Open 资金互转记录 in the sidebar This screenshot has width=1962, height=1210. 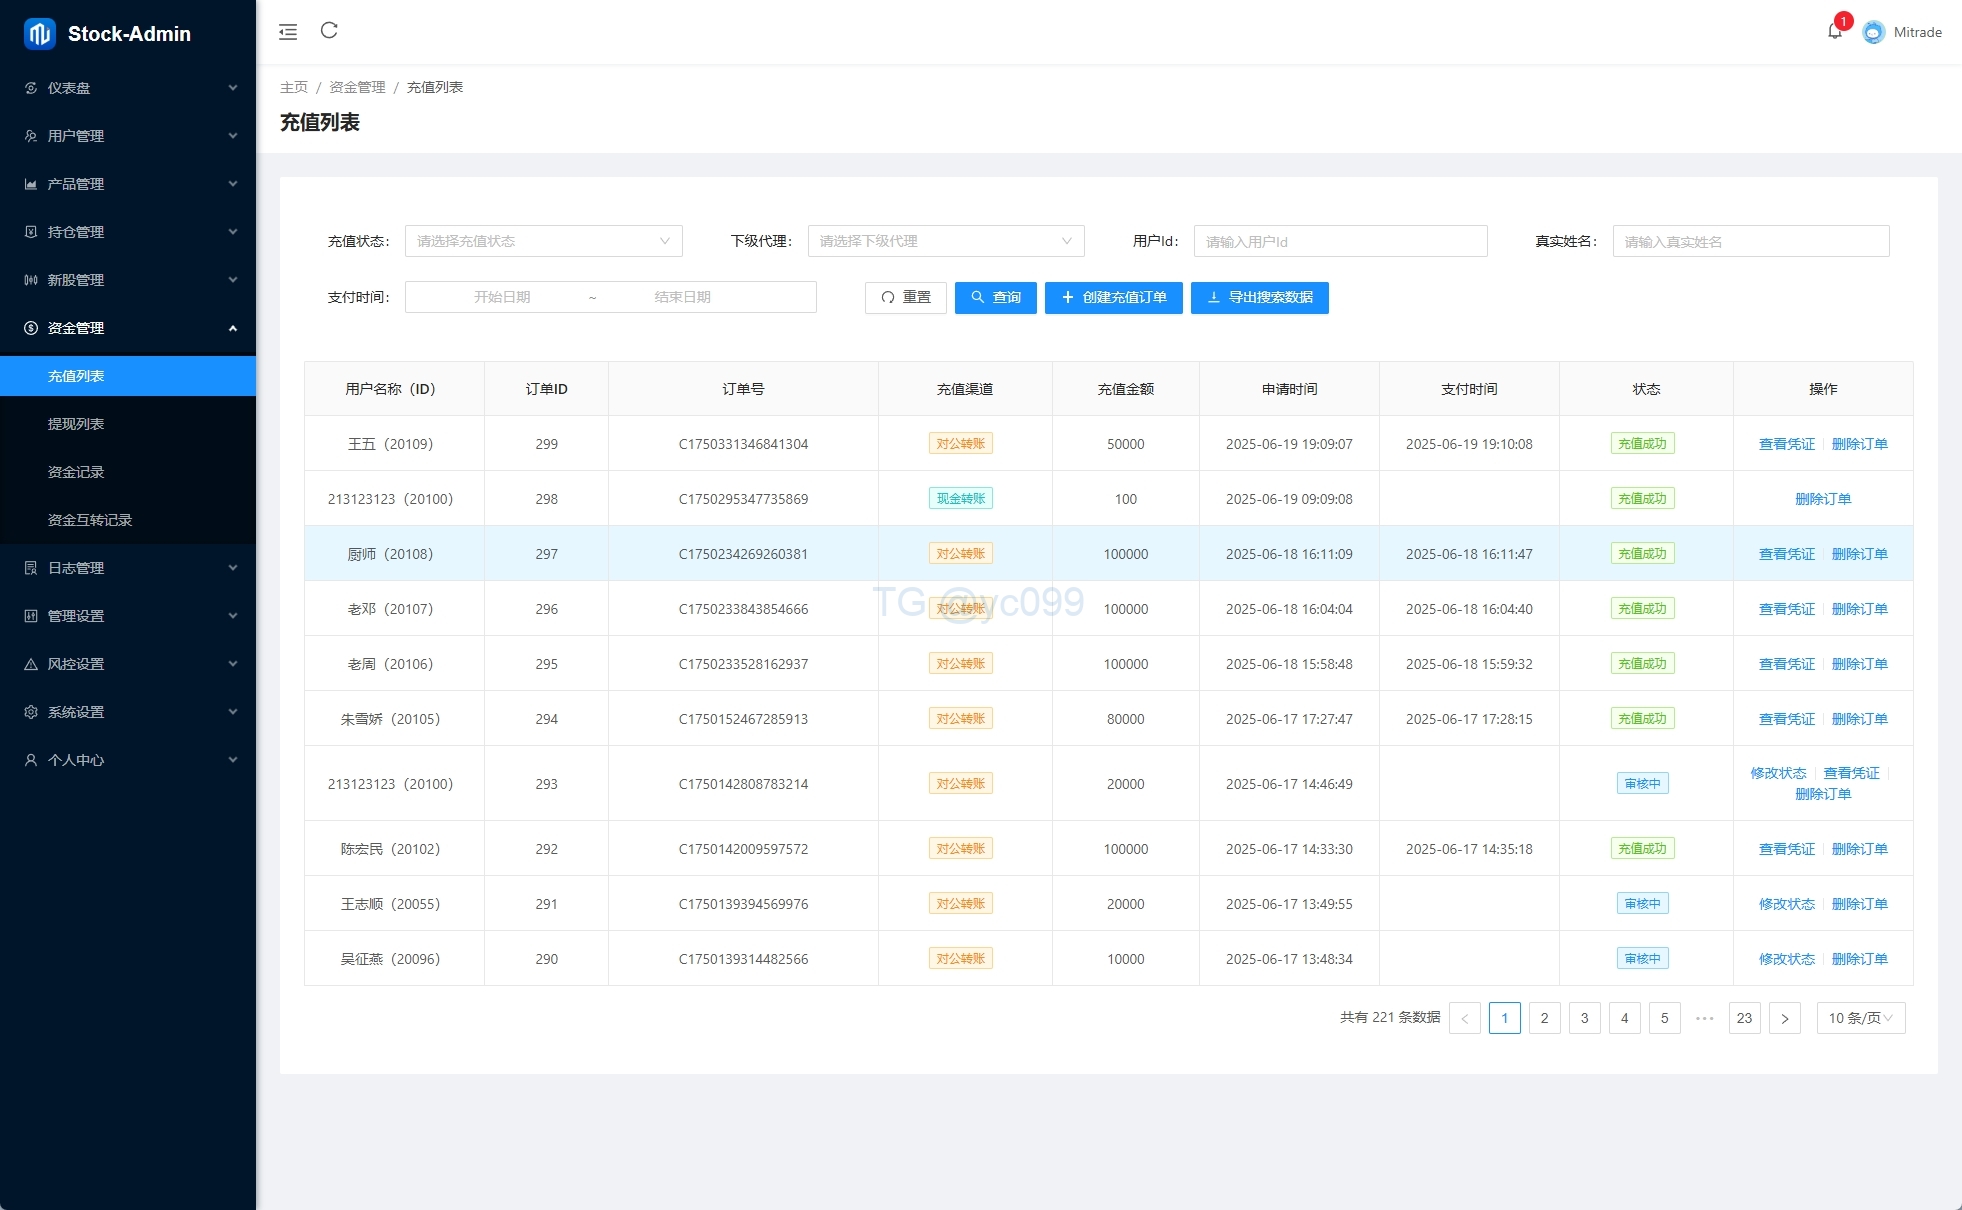[90, 520]
